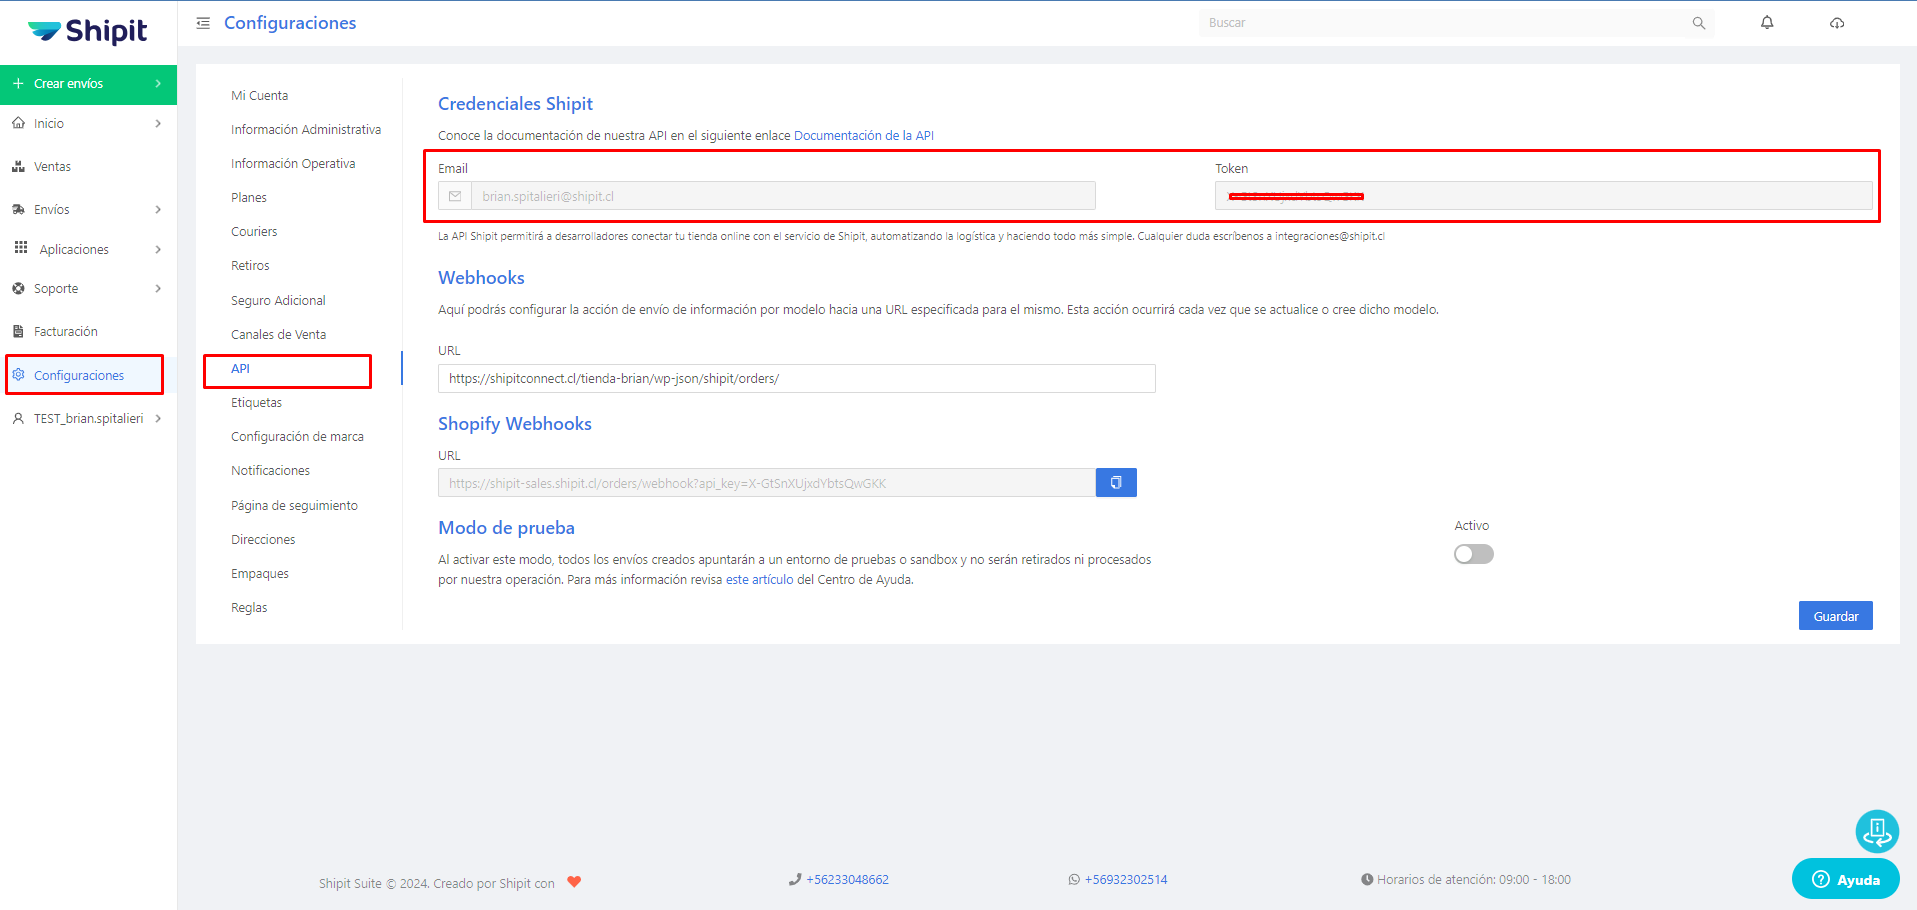Click the Configuraciones gear icon
This screenshot has height=910, width=1917.
pos(18,374)
